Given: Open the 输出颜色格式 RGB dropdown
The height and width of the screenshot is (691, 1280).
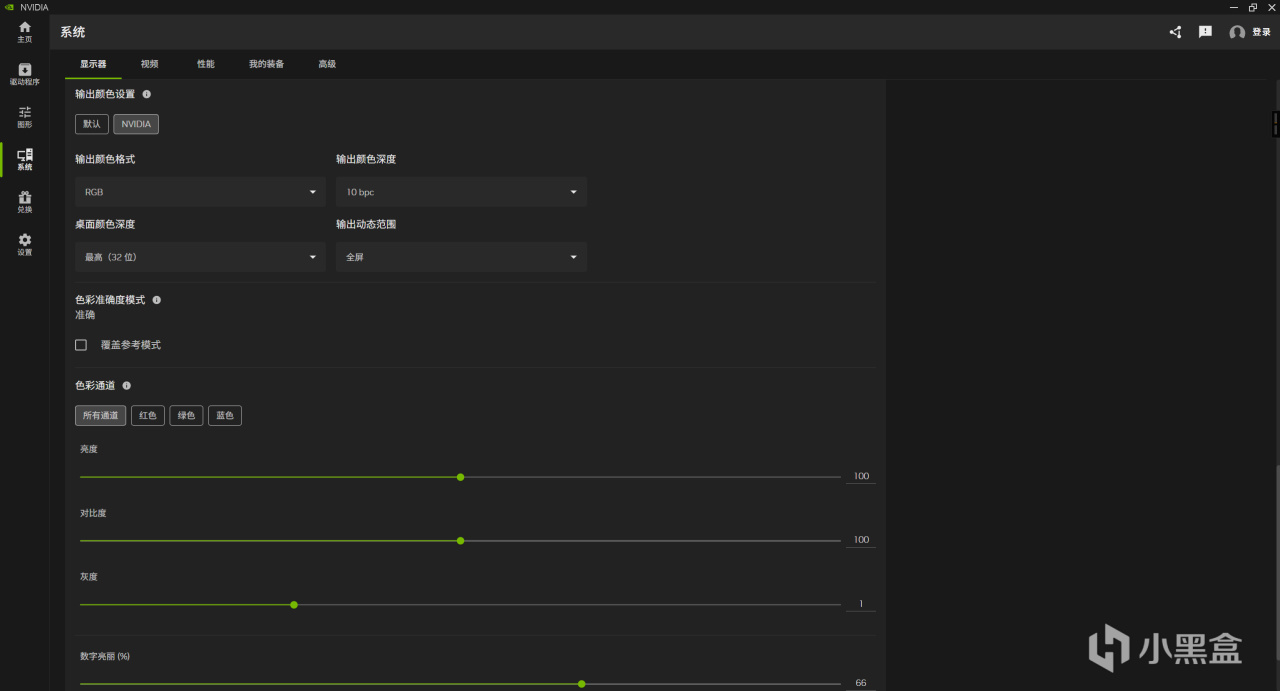Looking at the screenshot, I should (200, 192).
